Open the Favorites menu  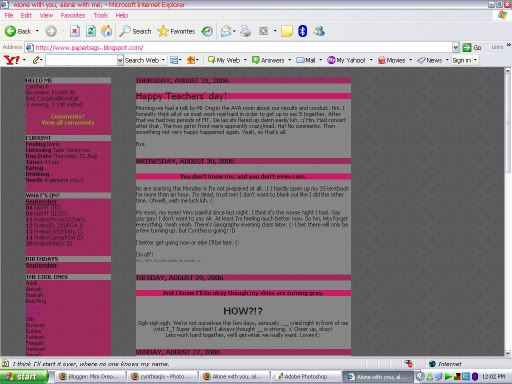(73, 15)
